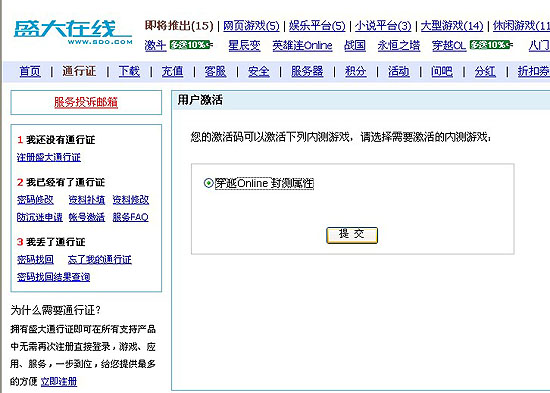Click the 立即注册 link
Viewport: 550px width, 393px height.
(x=59, y=381)
